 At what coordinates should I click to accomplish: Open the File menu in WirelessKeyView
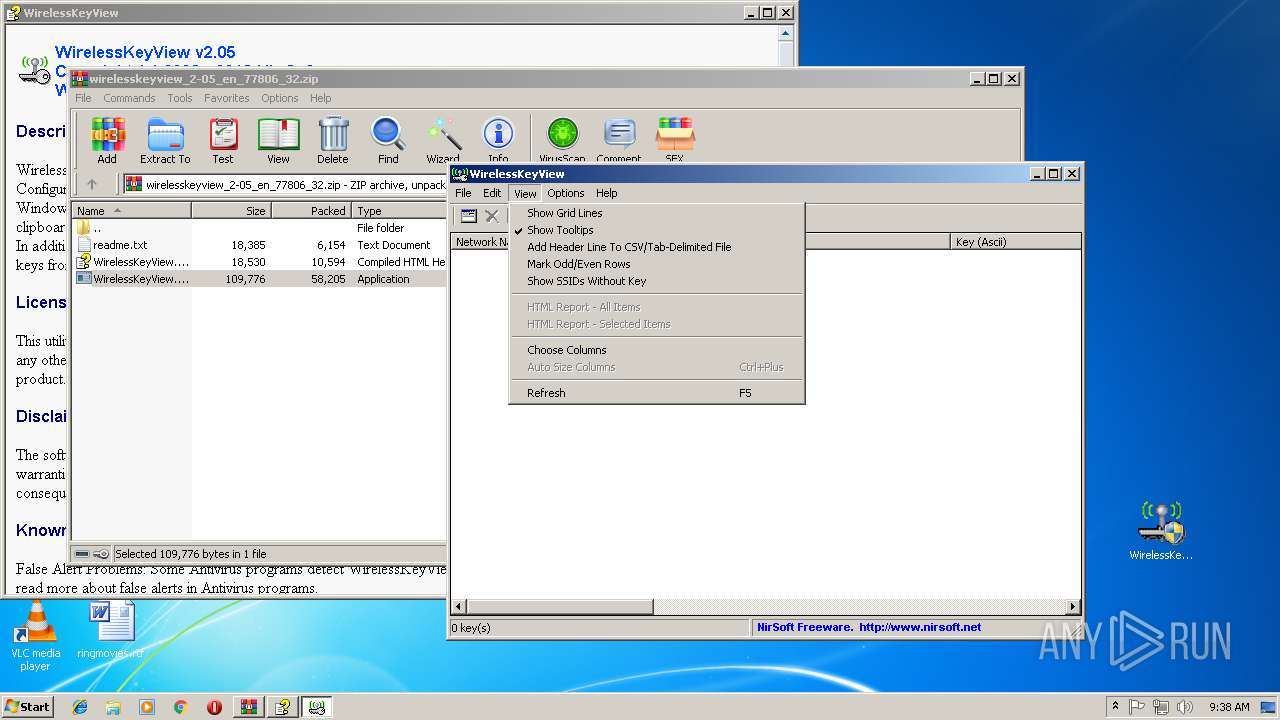(463, 193)
